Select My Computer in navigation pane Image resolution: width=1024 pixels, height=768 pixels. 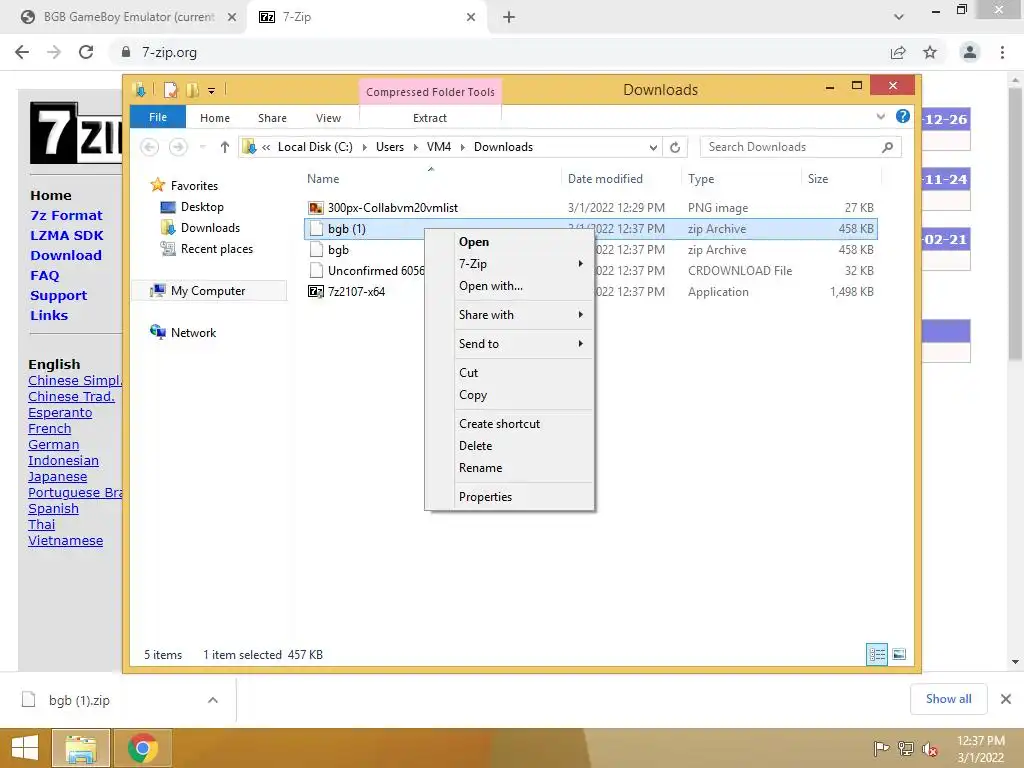[x=208, y=291]
